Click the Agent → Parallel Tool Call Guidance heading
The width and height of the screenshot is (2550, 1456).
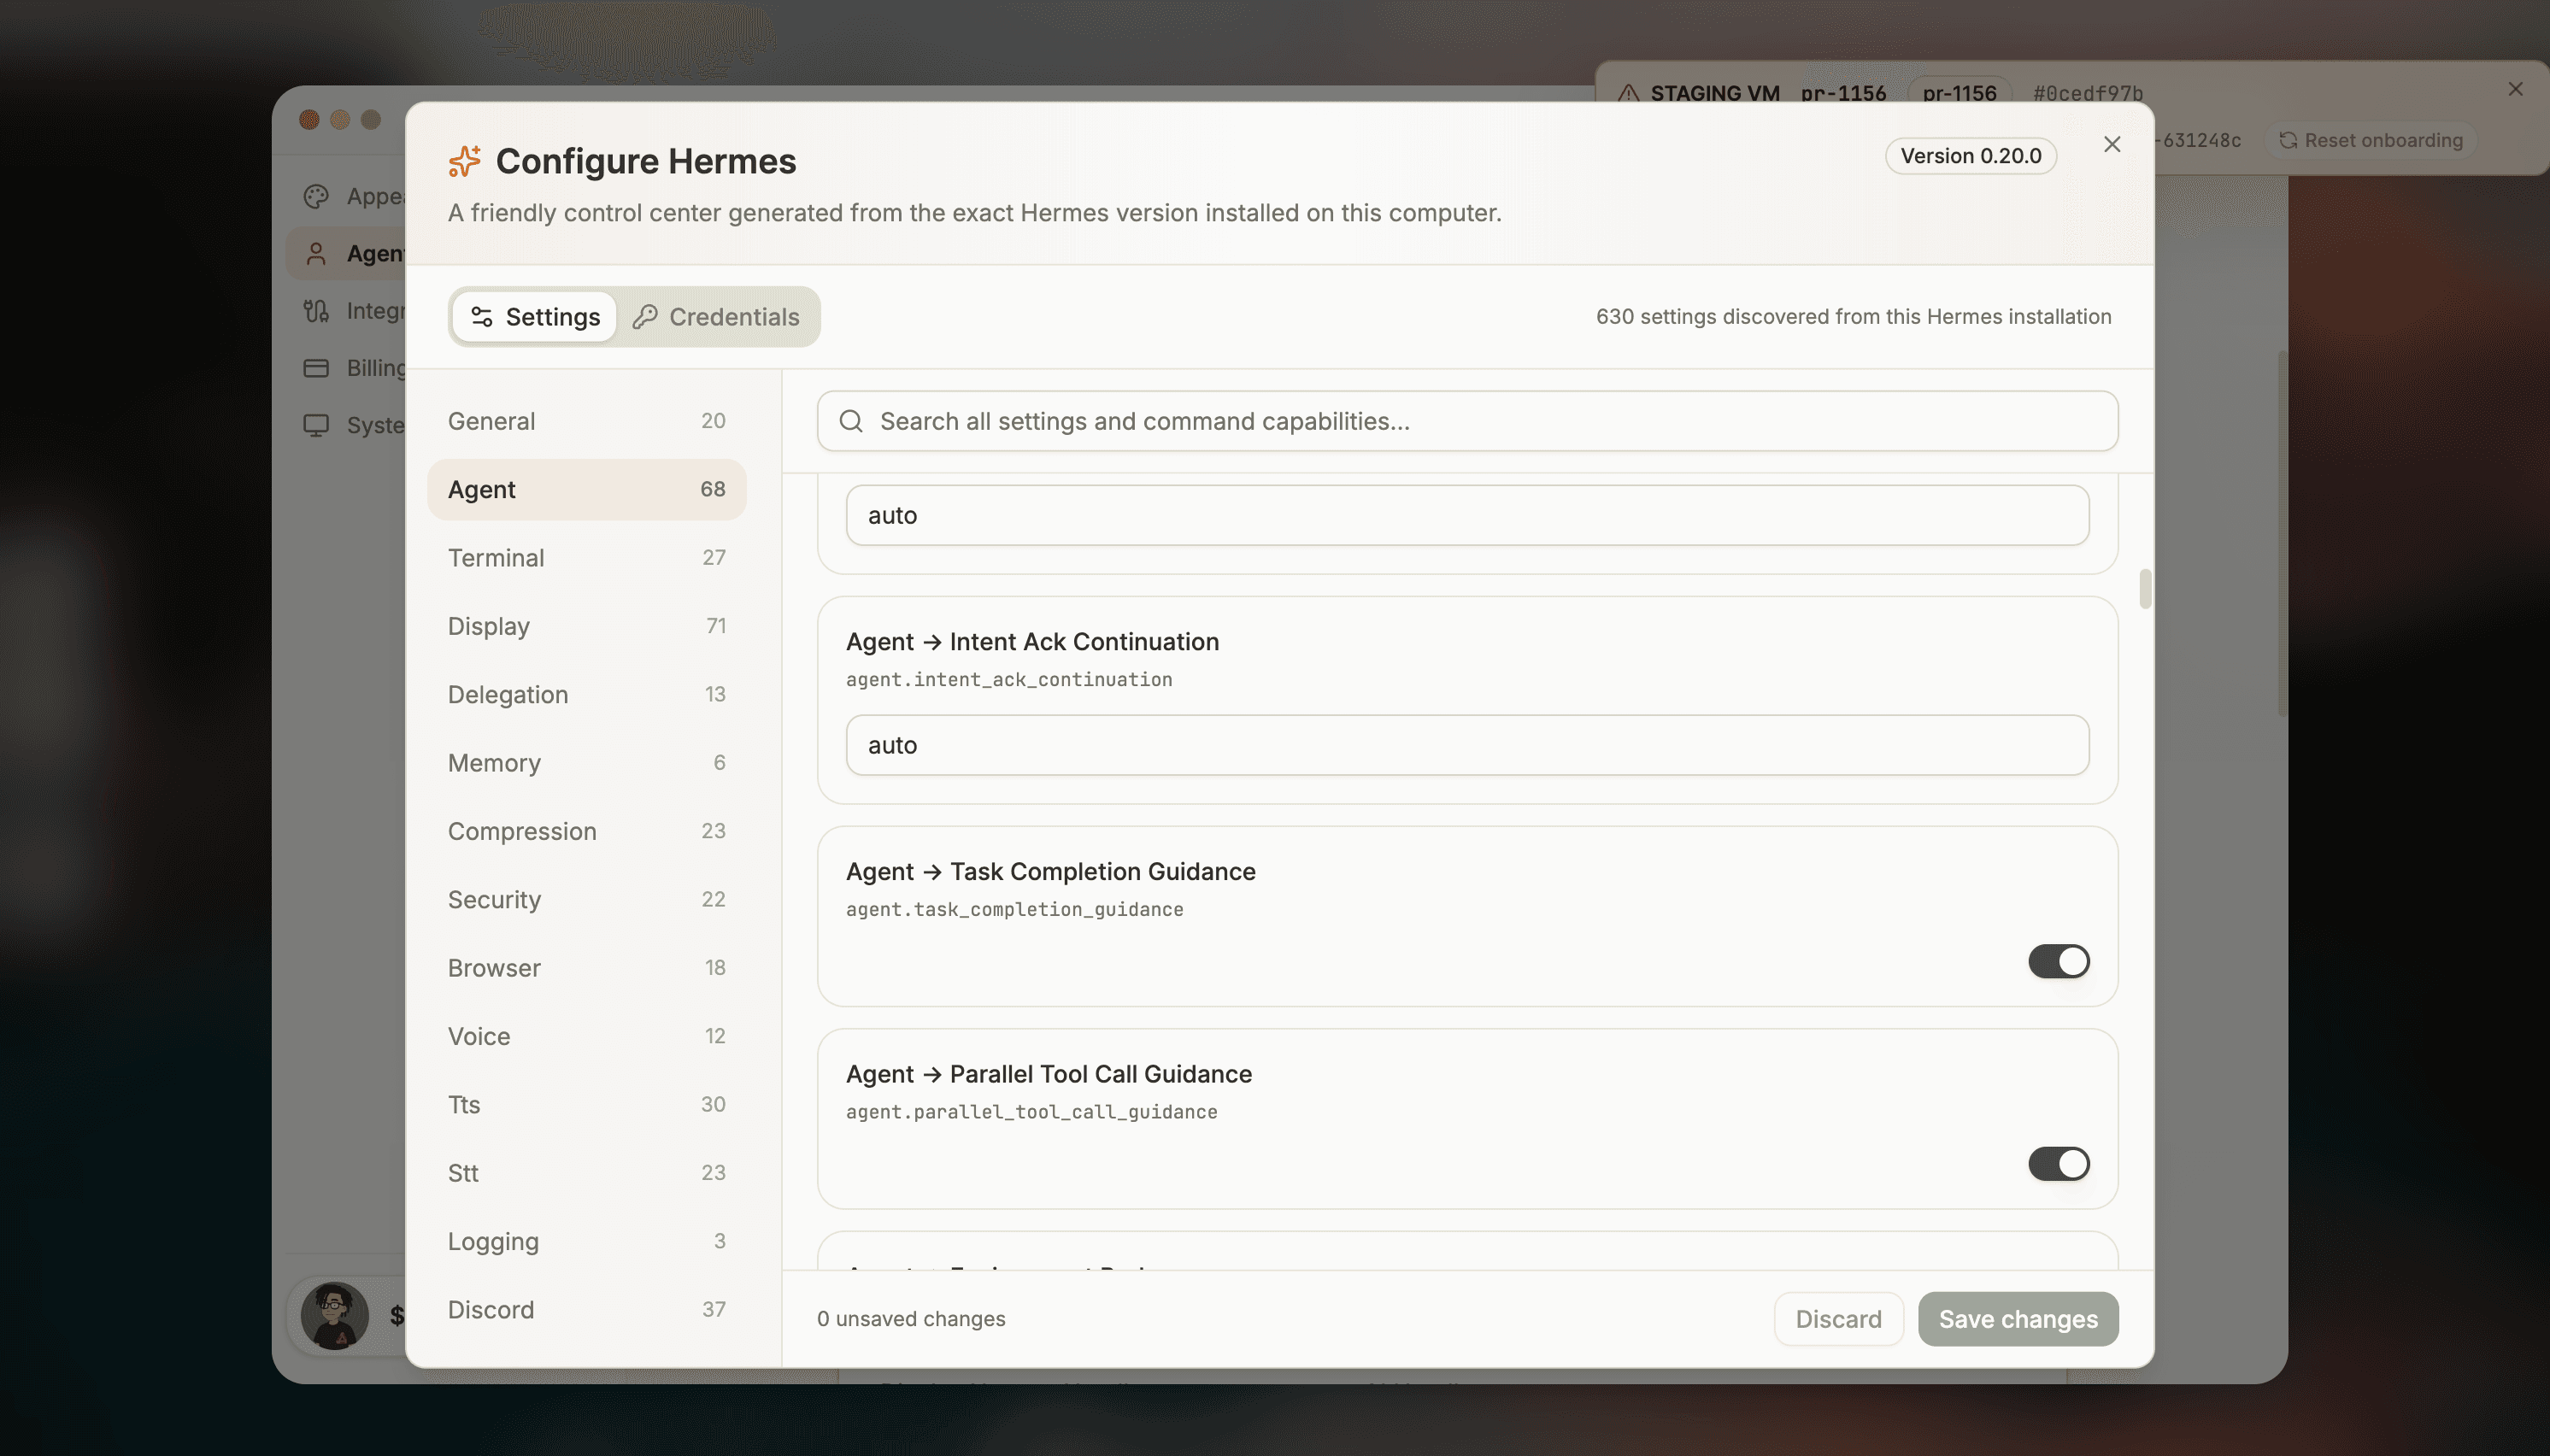1049,1074
